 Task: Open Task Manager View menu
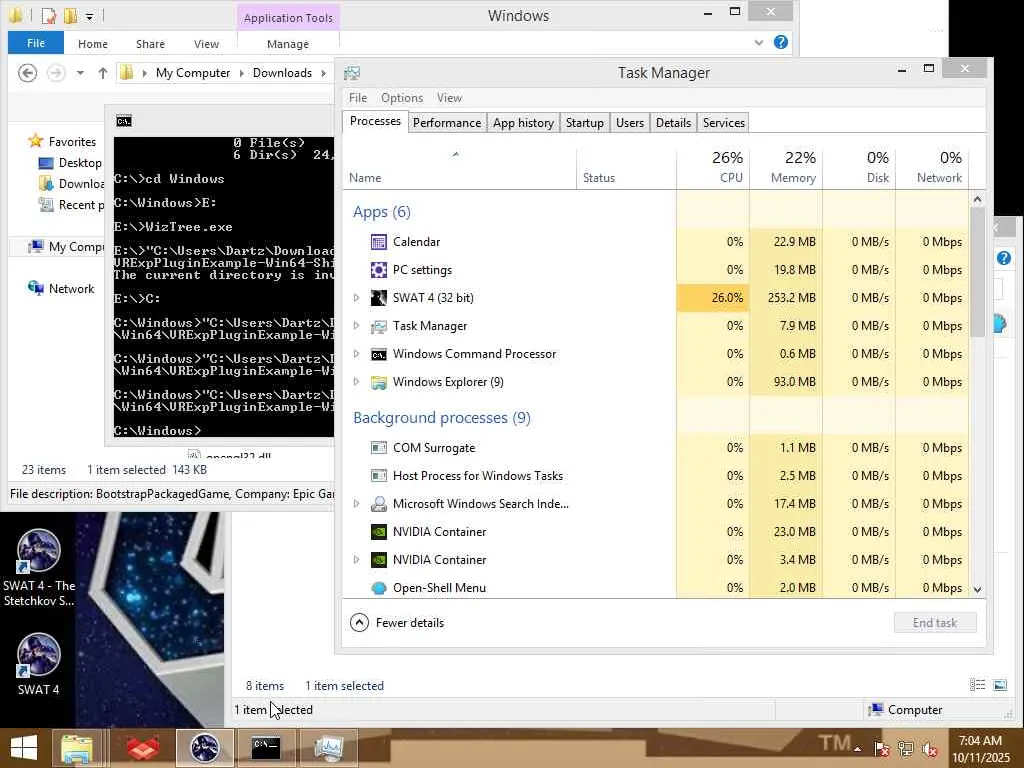coord(449,98)
